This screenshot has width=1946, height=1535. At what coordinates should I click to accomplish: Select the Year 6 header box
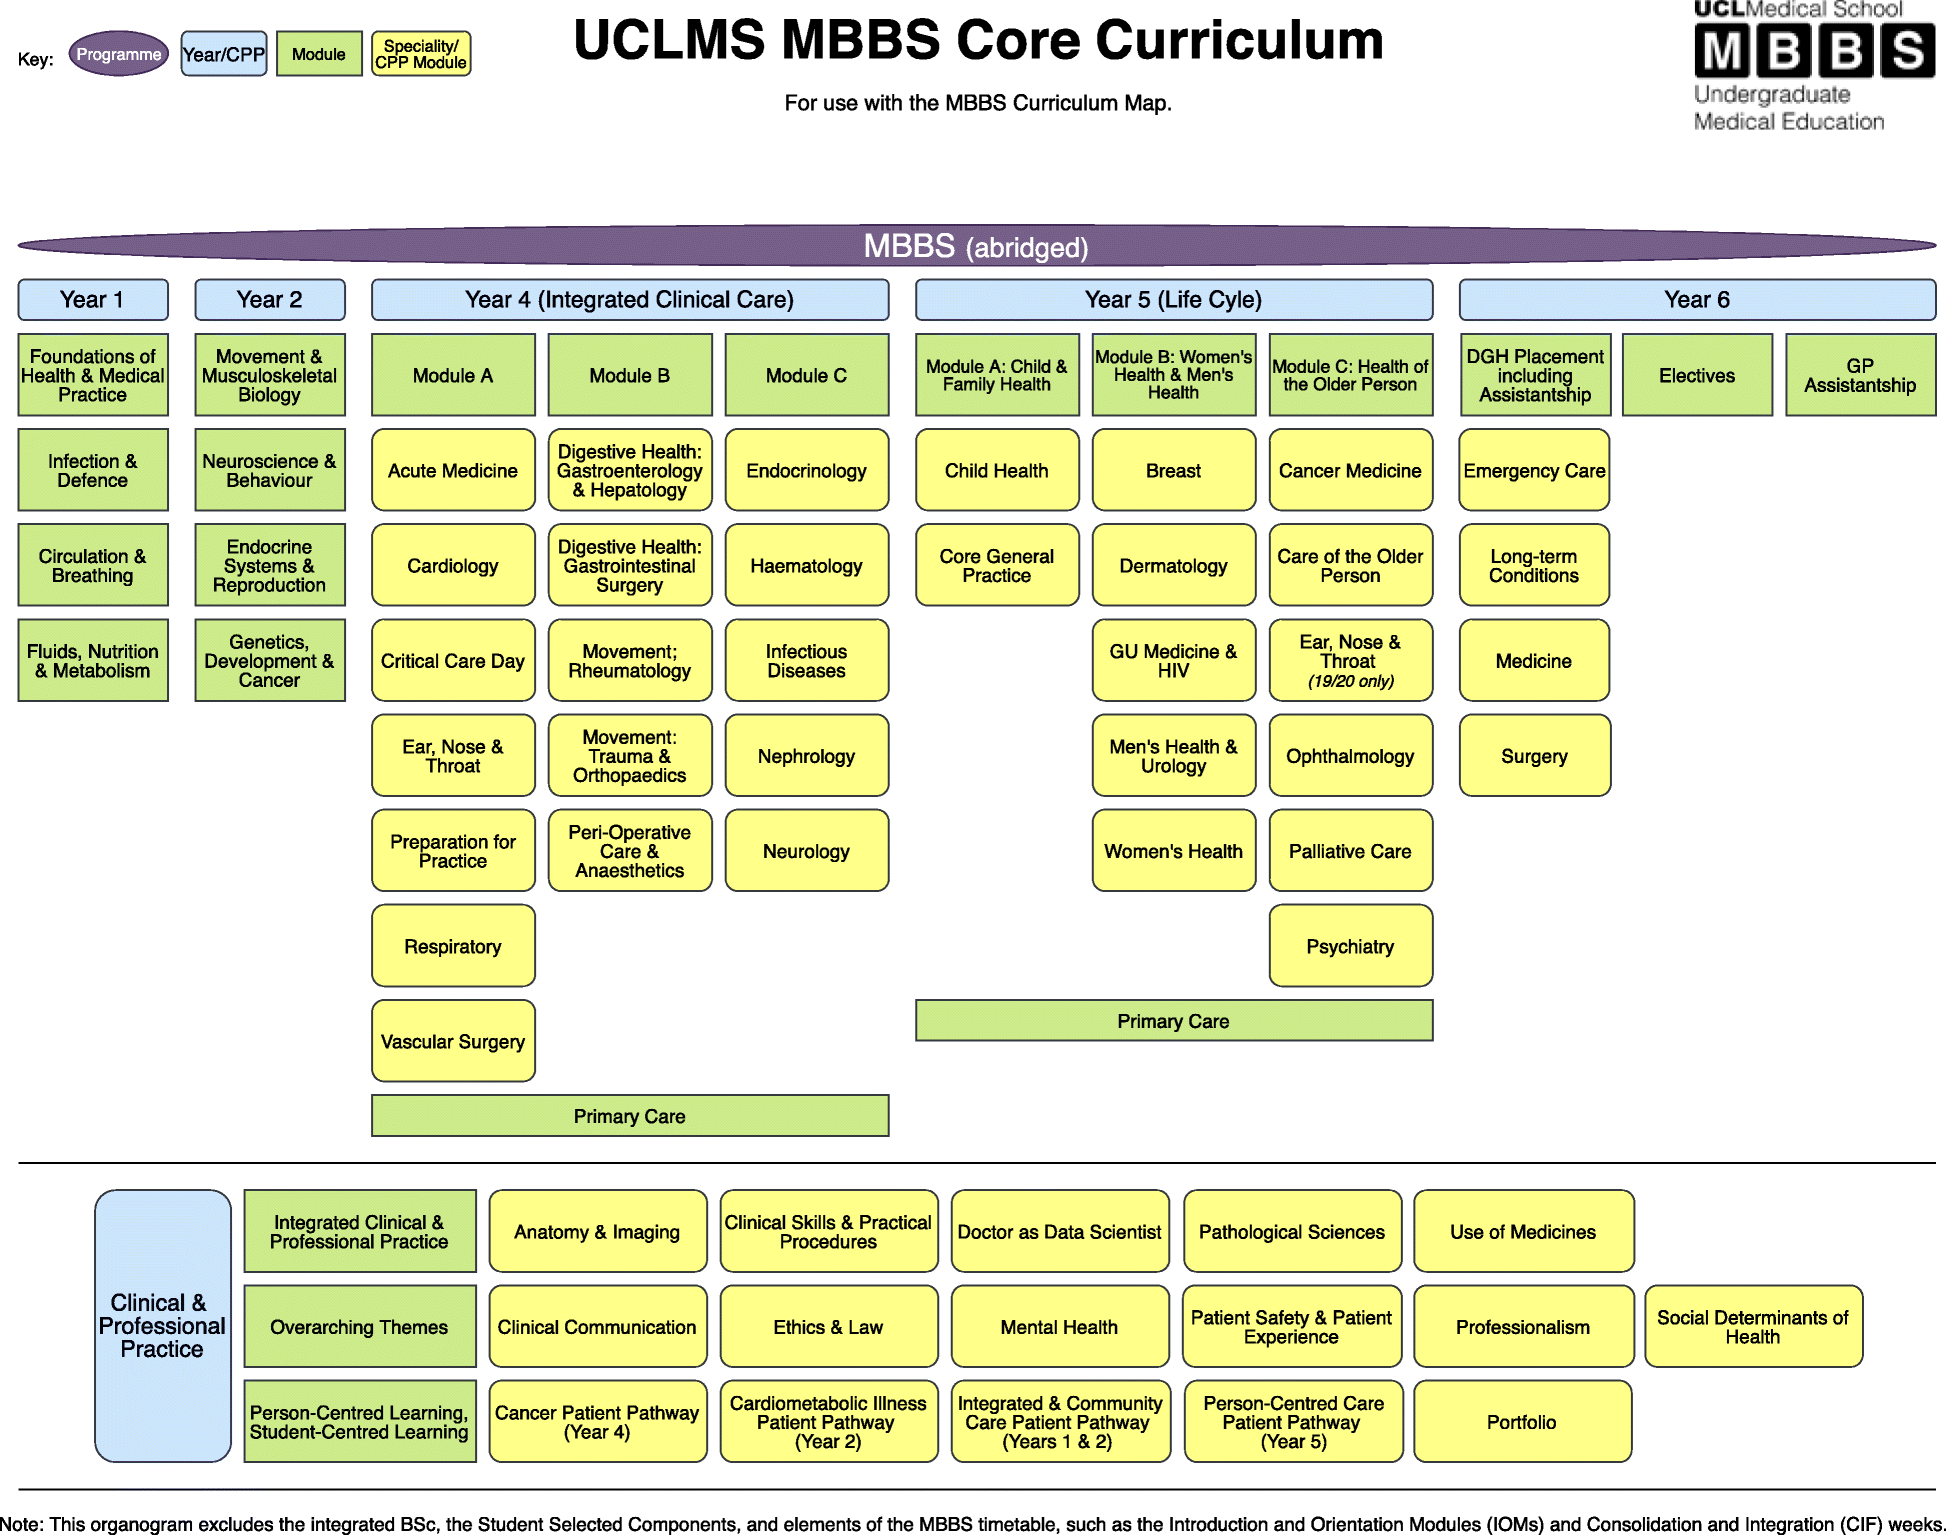[1697, 300]
